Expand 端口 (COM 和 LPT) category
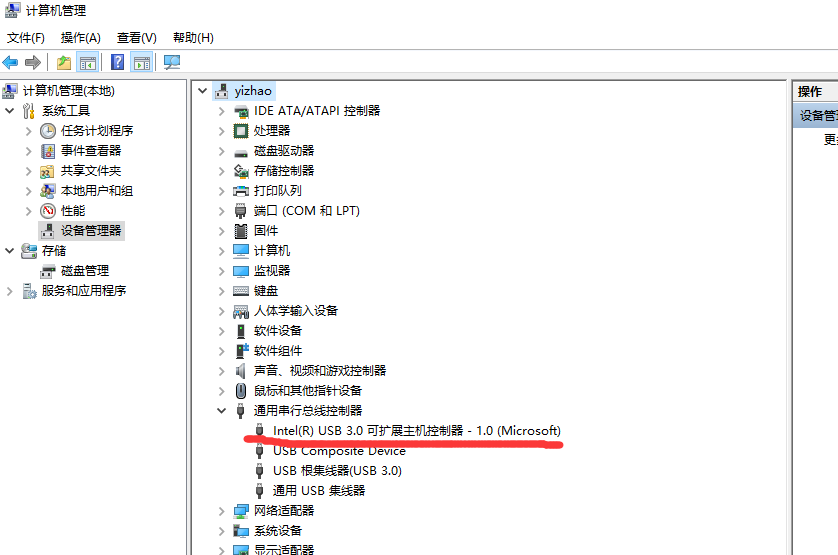The height and width of the screenshot is (555, 838). tap(221, 211)
